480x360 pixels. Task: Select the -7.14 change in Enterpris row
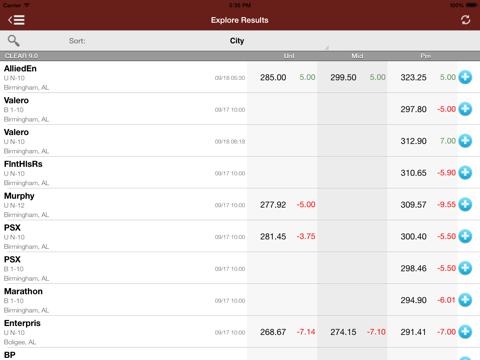tap(306, 332)
